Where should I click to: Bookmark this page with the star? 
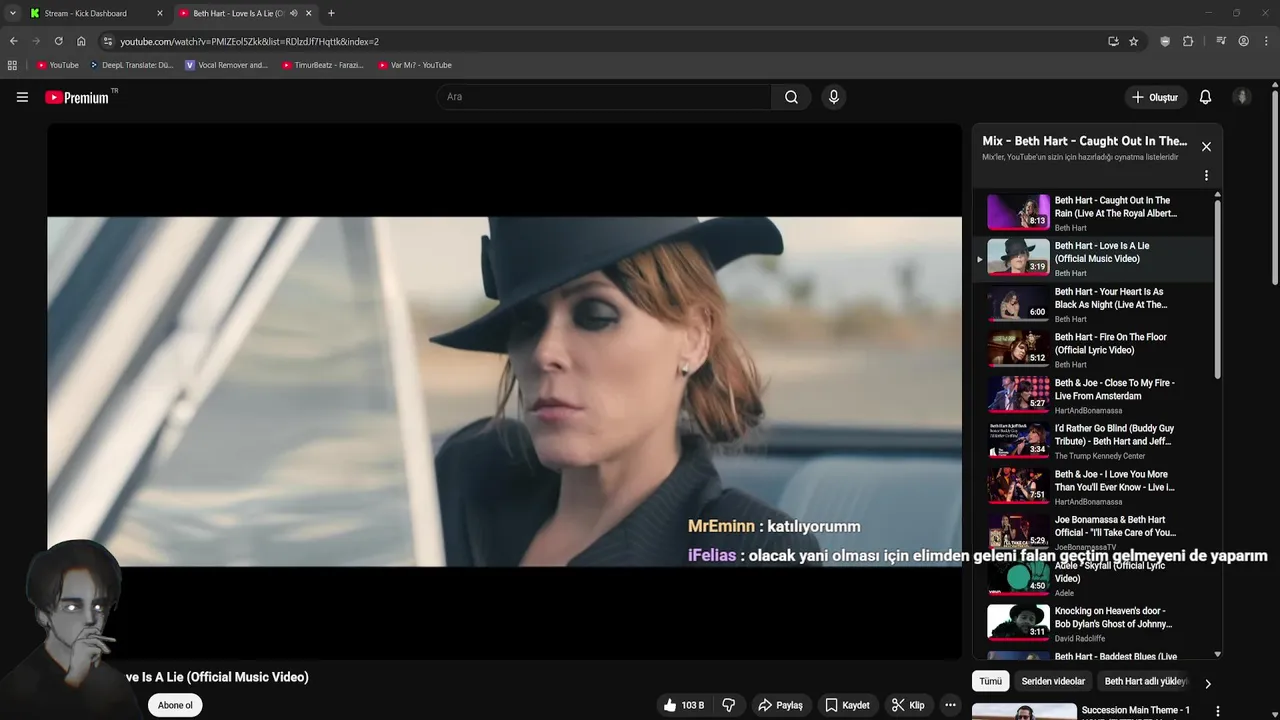[1133, 41]
